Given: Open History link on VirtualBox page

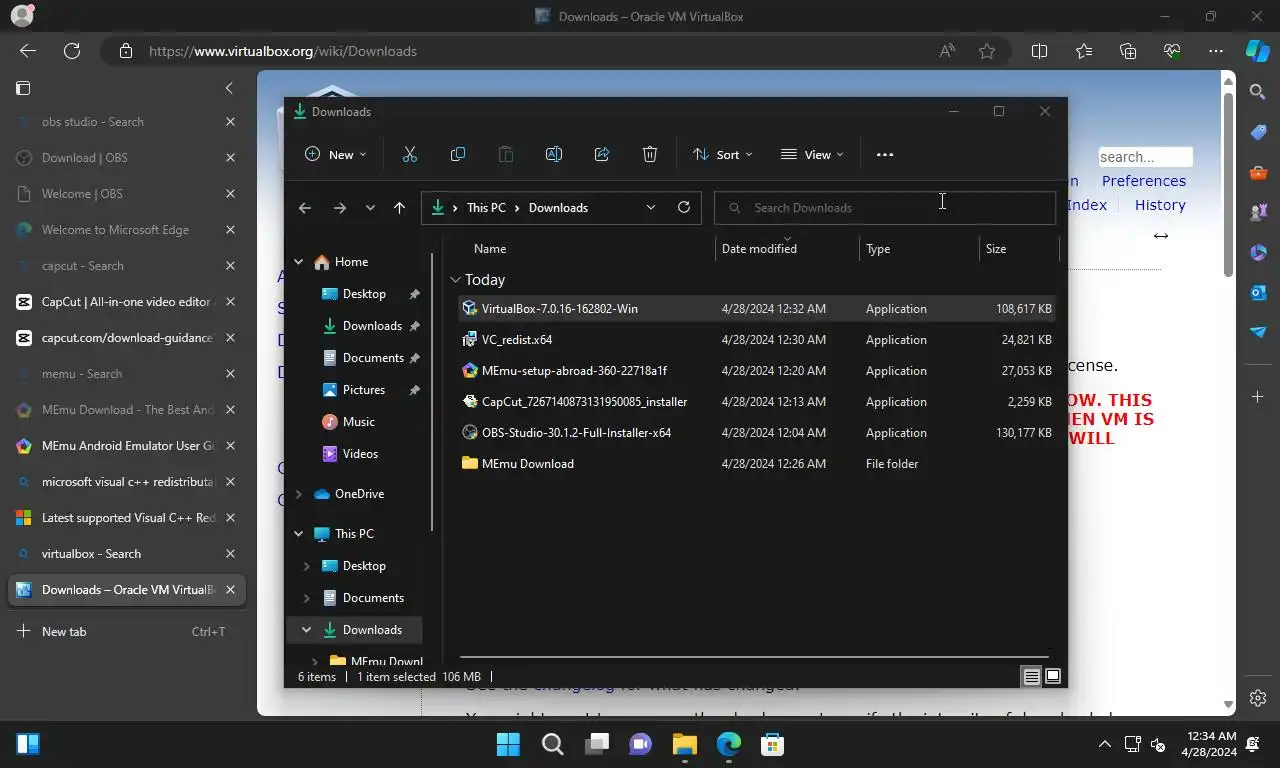Looking at the screenshot, I should [x=1160, y=205].
